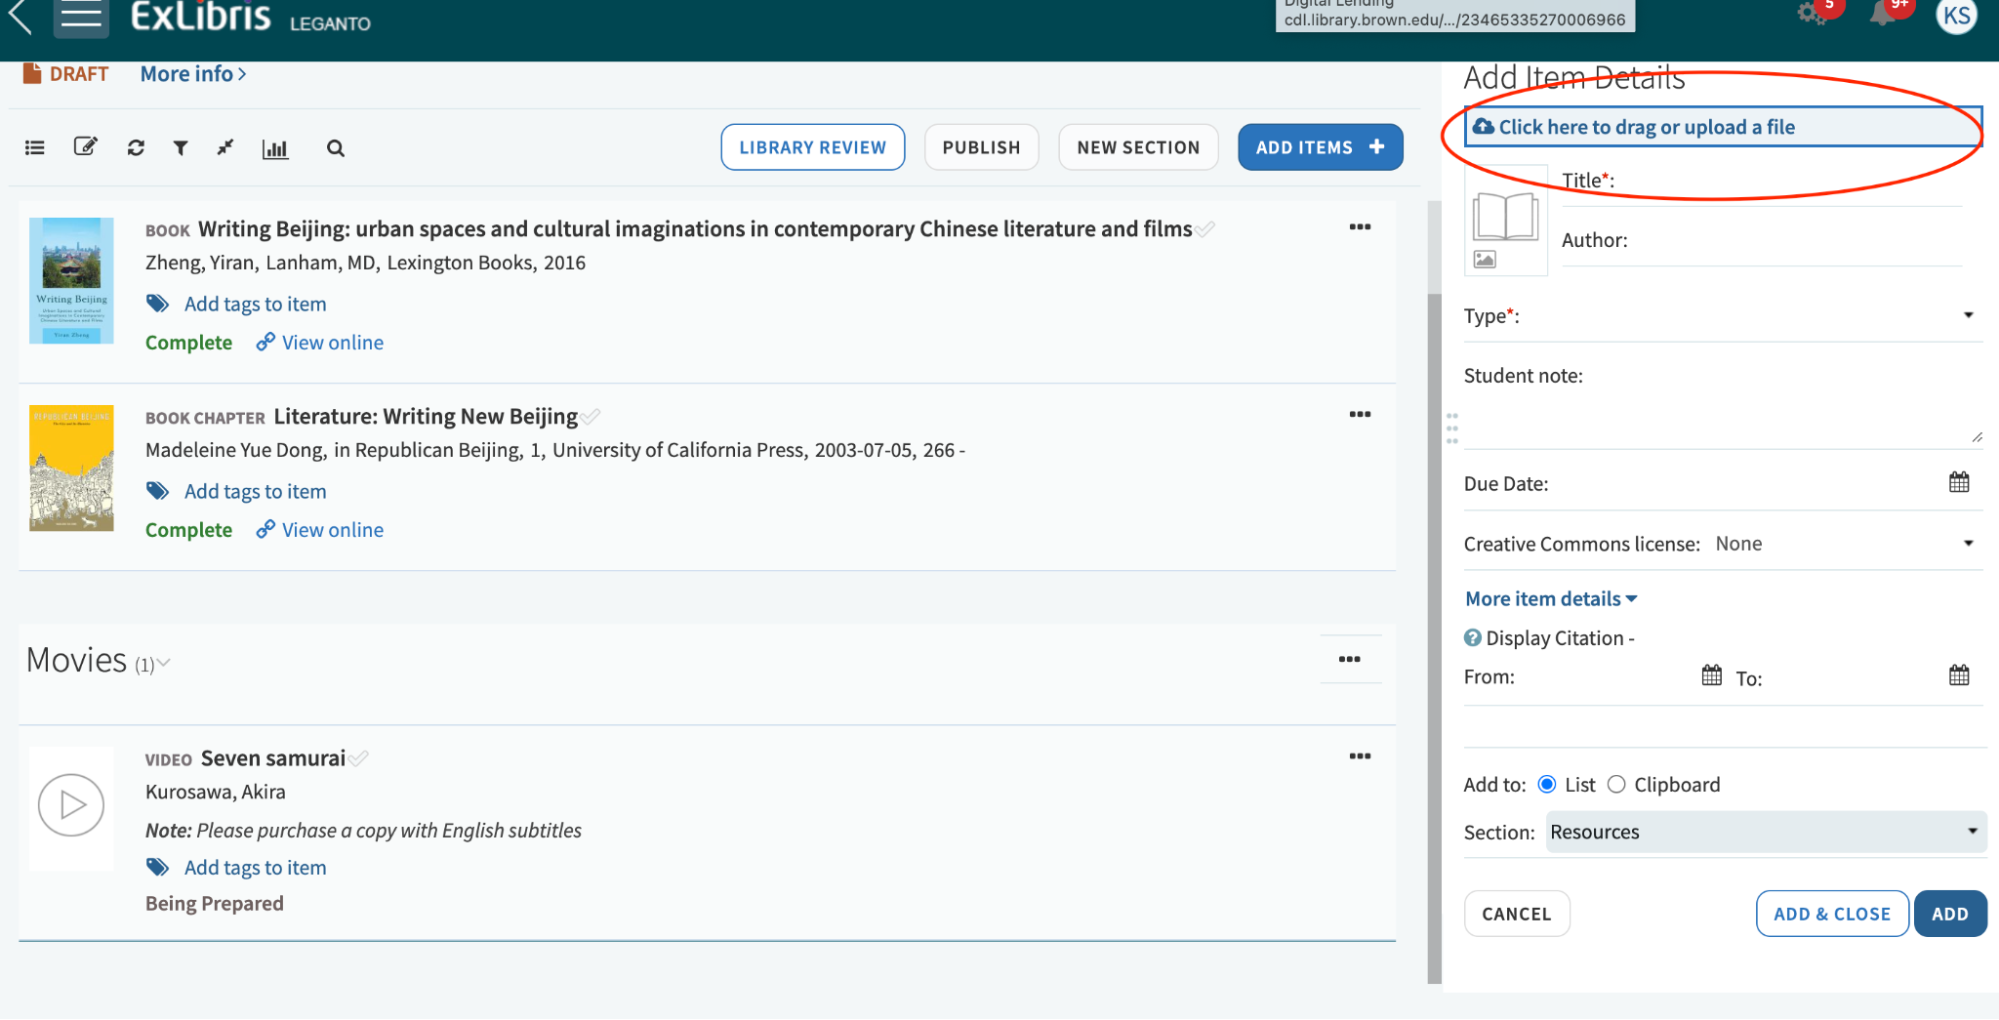Expand the Type dropdown

(1967, 315)
